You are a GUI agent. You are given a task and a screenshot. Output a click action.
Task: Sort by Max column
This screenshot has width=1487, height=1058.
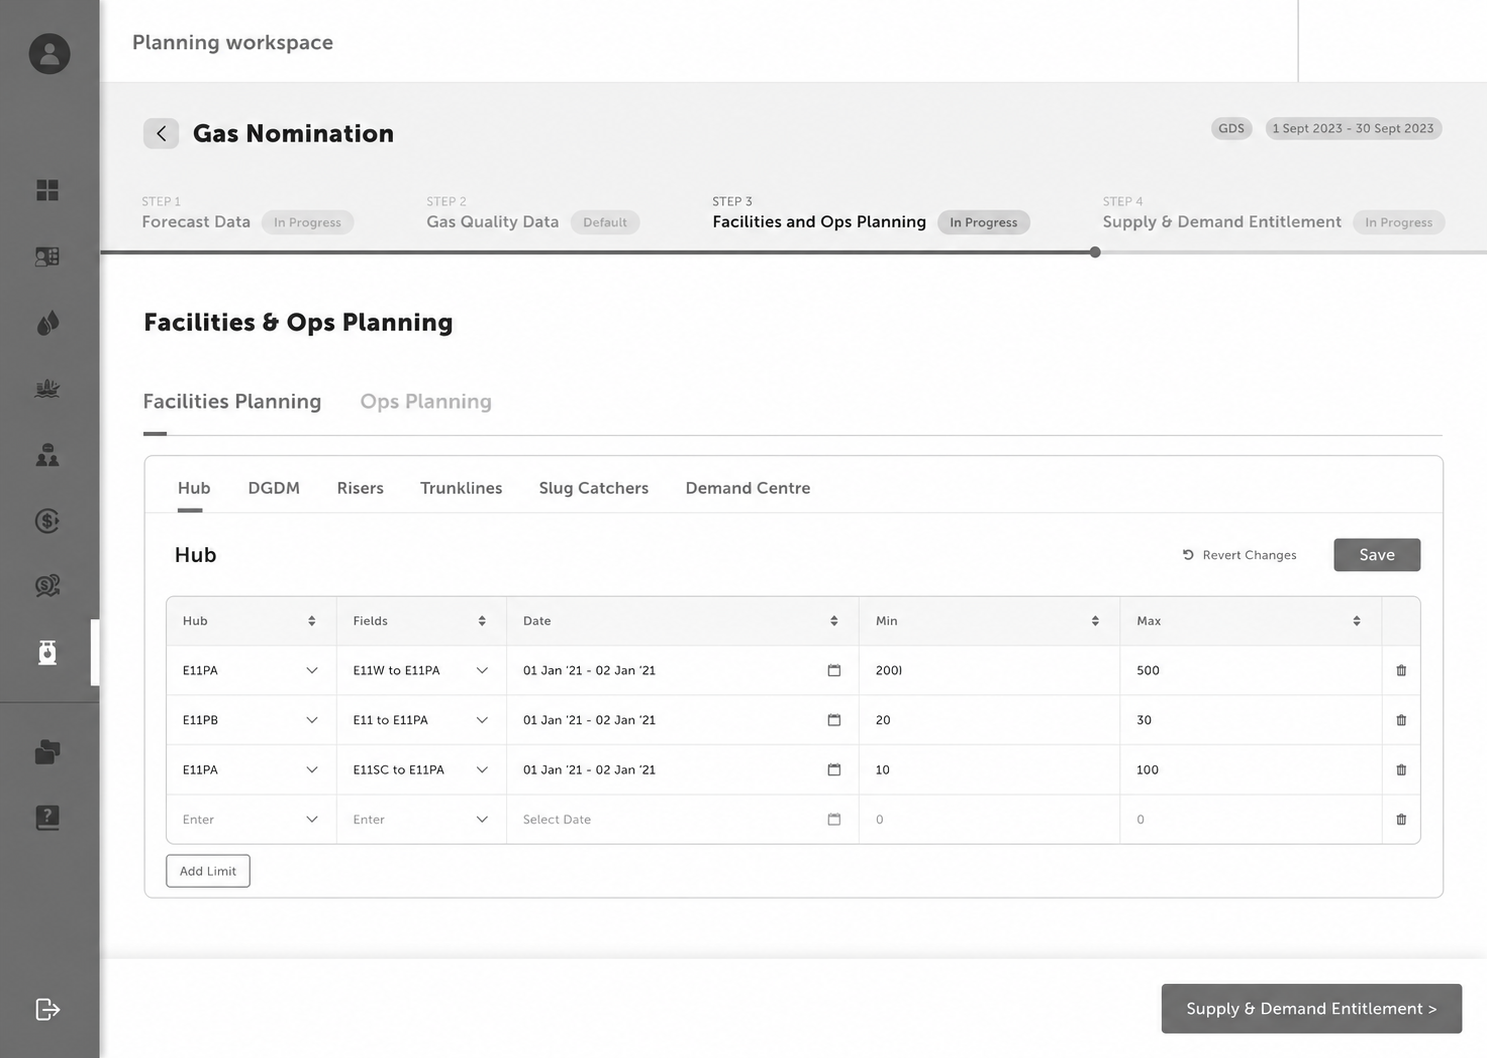[1356, 621]
